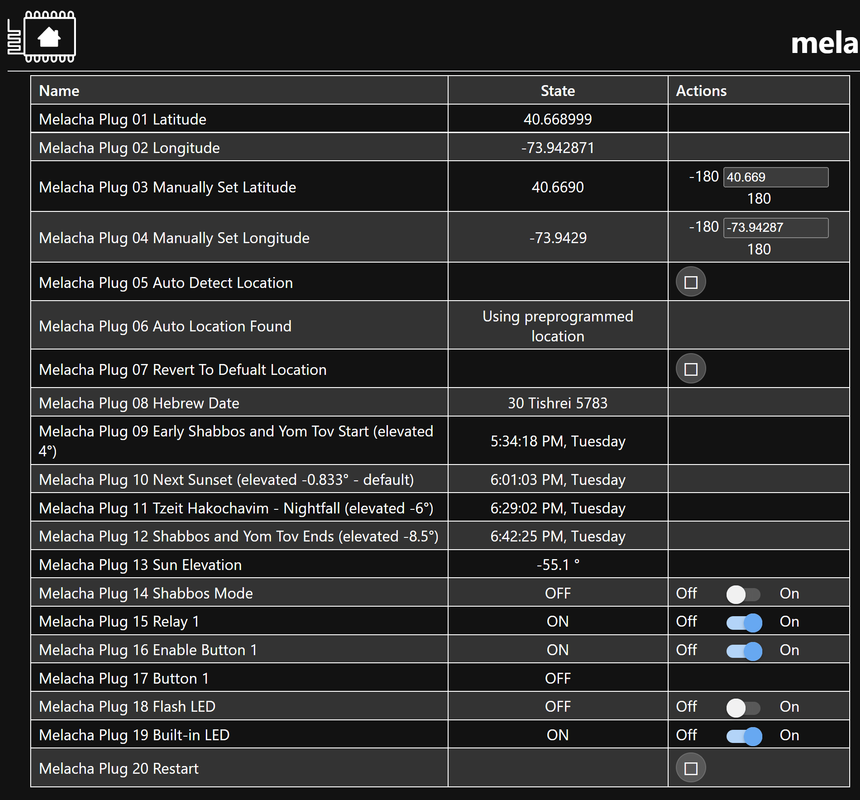
Task: Click the '30 Tishrei 5783' Hebrew date
Action: point(558,404)
